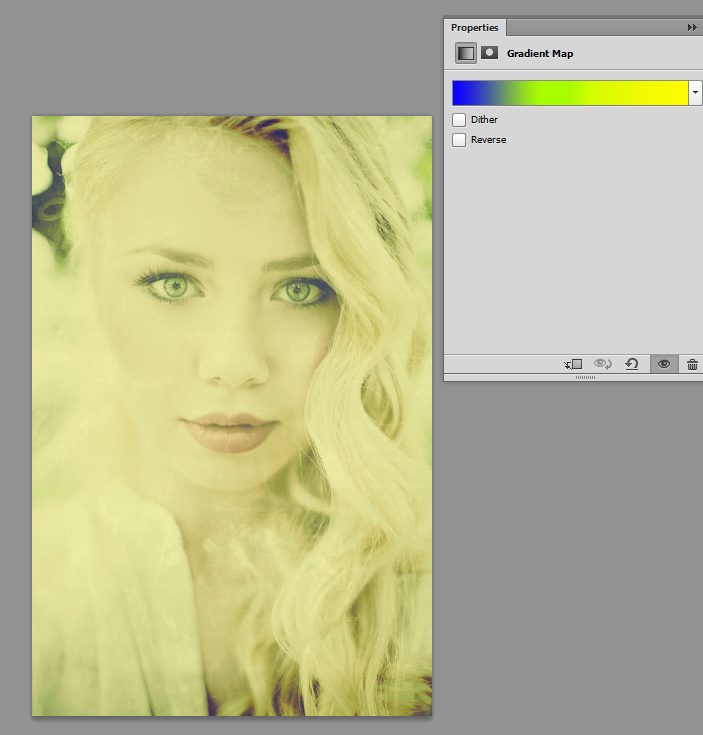
Task: Click the Reverse label text
Action: pyautogui.click(x=488, y=140)
